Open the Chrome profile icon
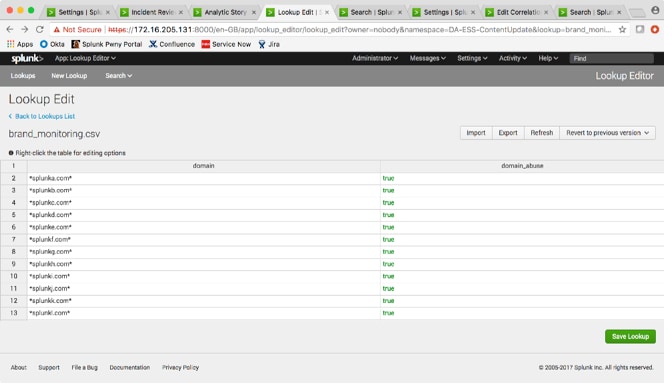Screen dimensions: 664x383 click(x=655, y=10)
